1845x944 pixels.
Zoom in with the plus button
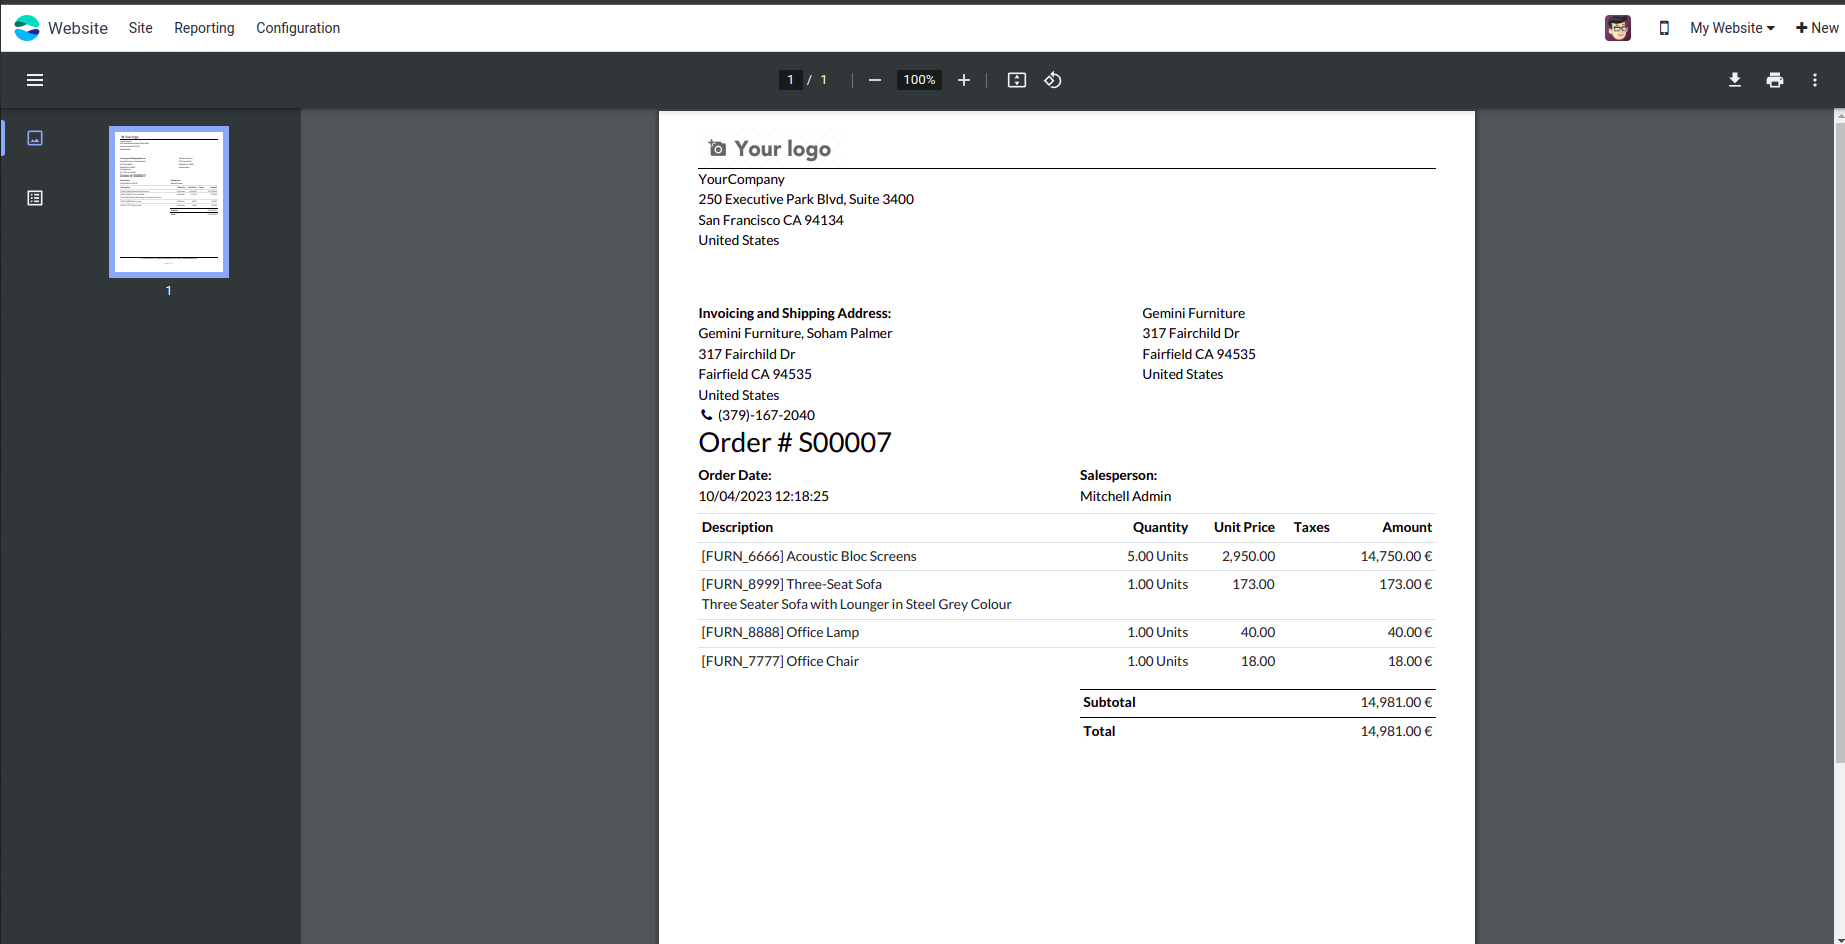pos(964,80)
